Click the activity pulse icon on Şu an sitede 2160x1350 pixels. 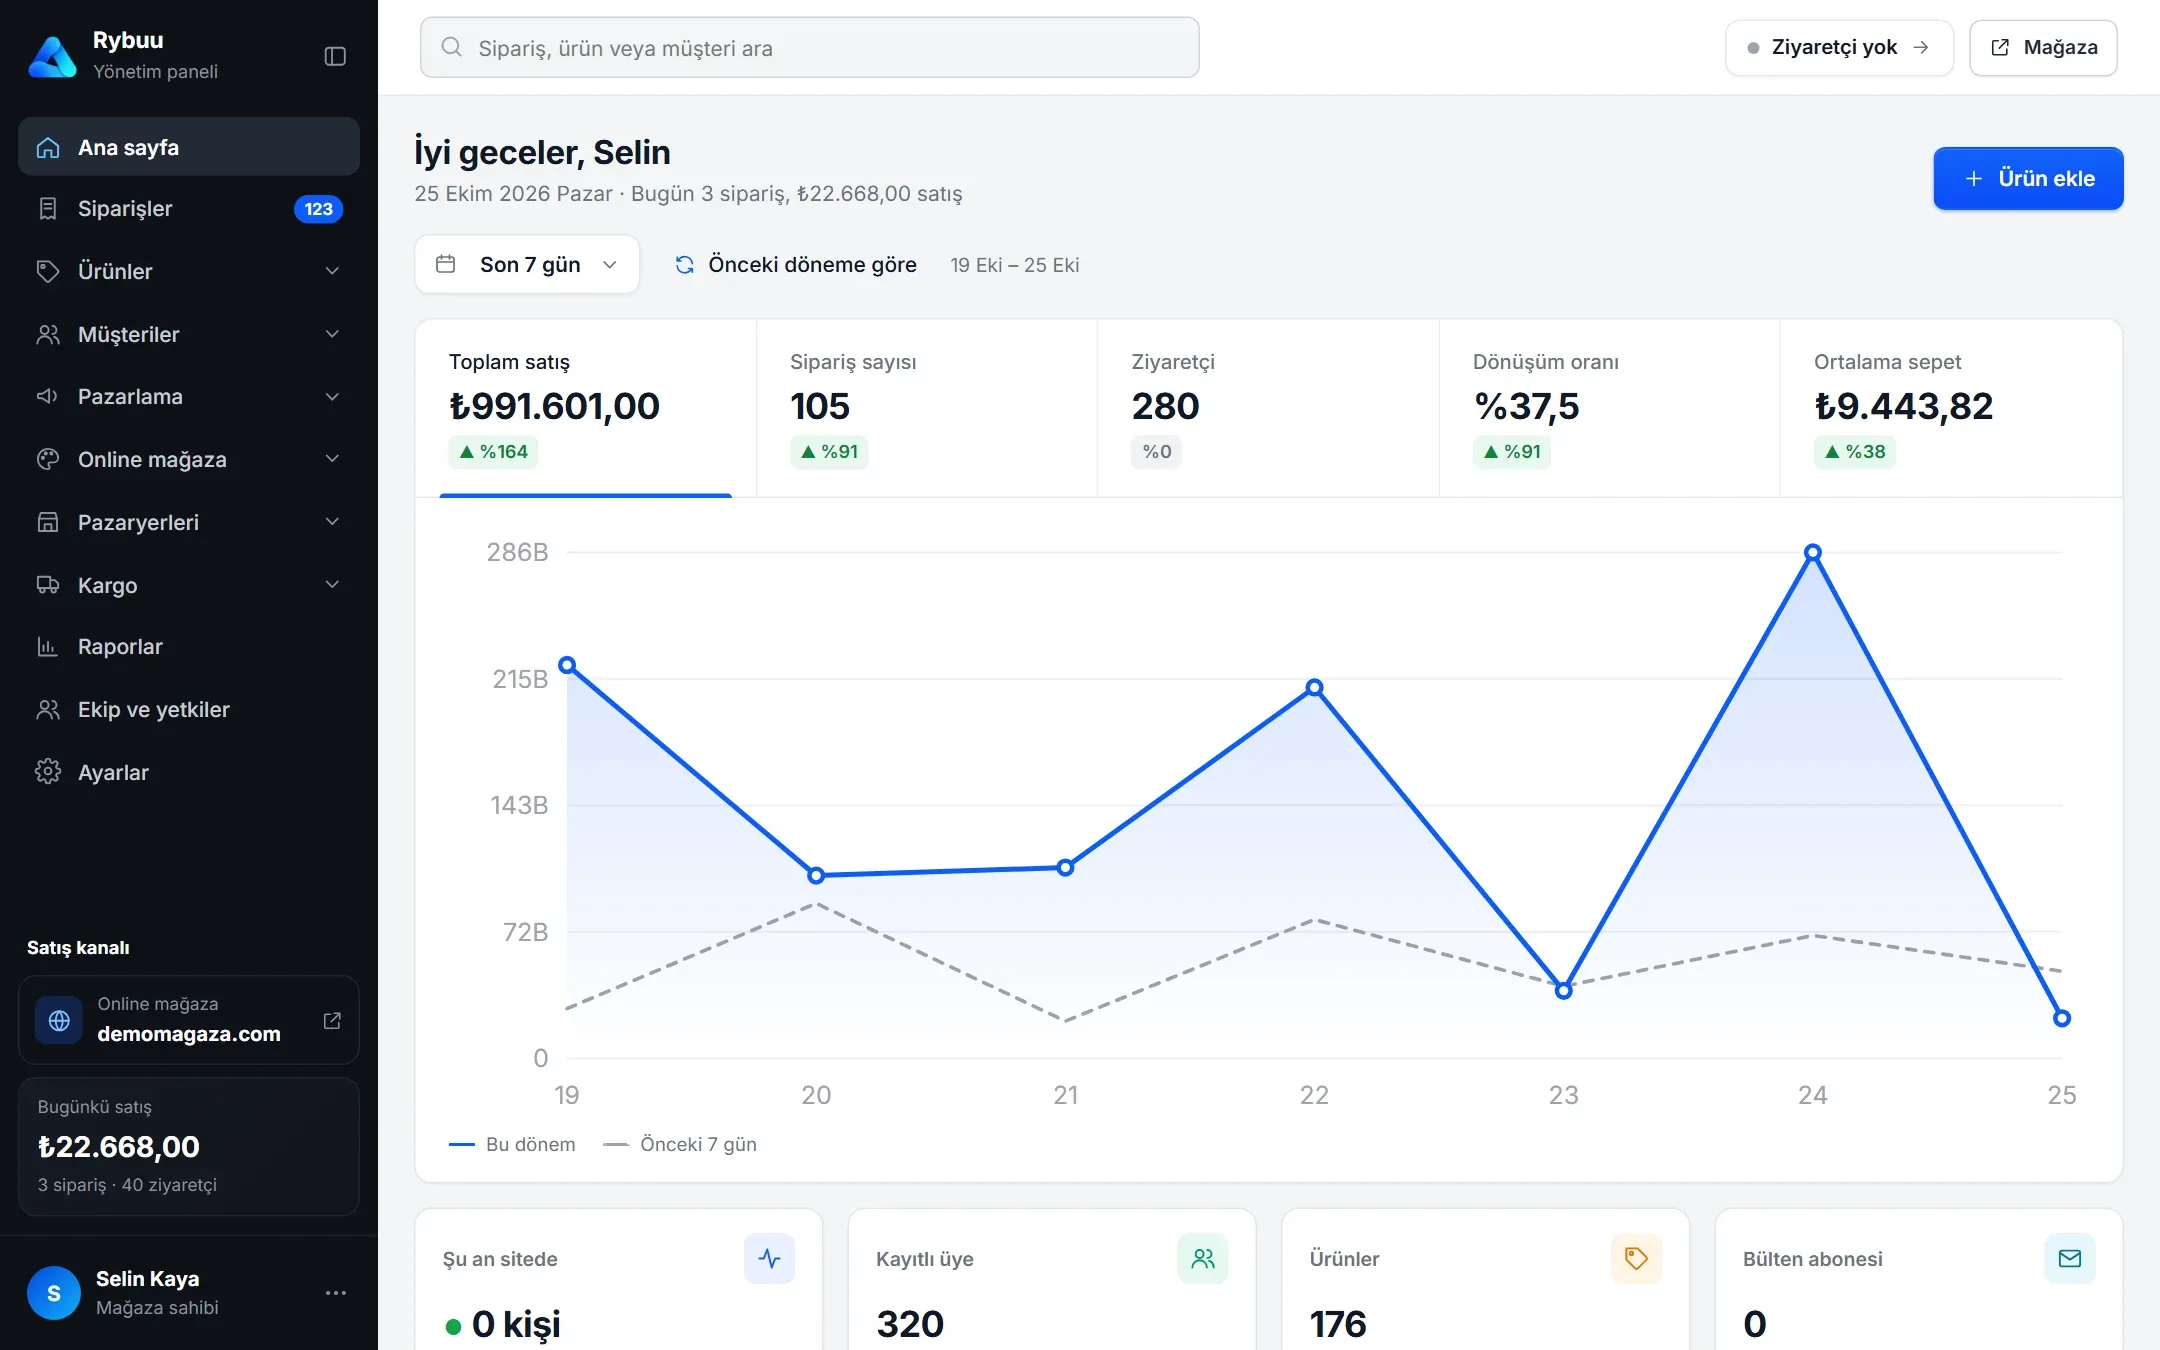pyautogui.click(x=769, y=1258)
